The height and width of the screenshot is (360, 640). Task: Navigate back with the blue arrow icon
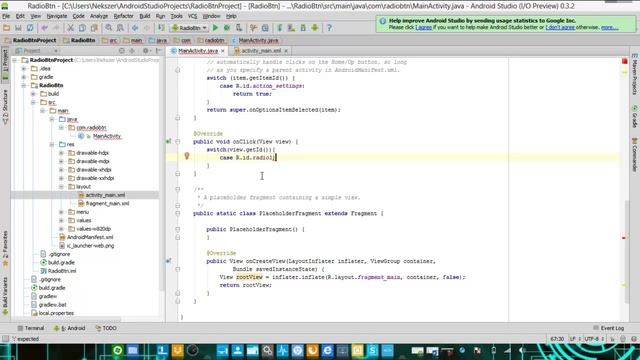[x=135, y=28]
